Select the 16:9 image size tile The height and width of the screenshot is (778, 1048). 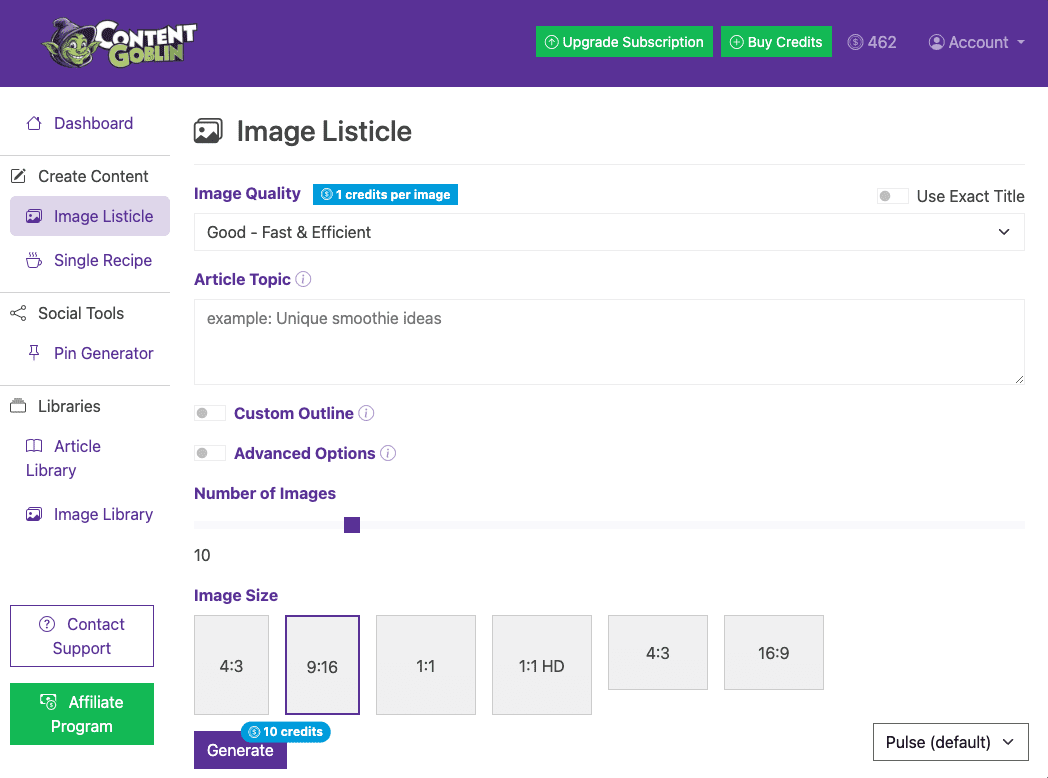[773, 653]
